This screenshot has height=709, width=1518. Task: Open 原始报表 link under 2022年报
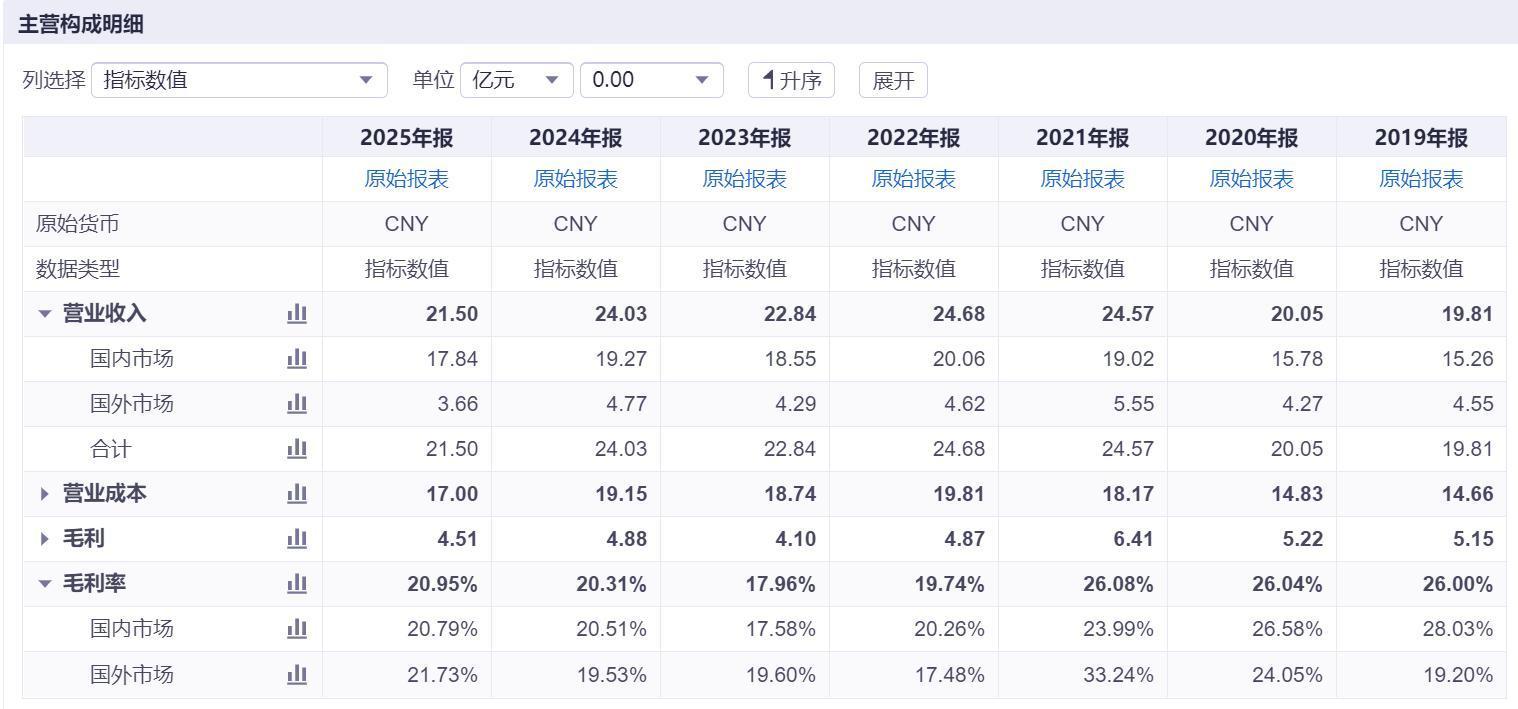coord(914,179)
